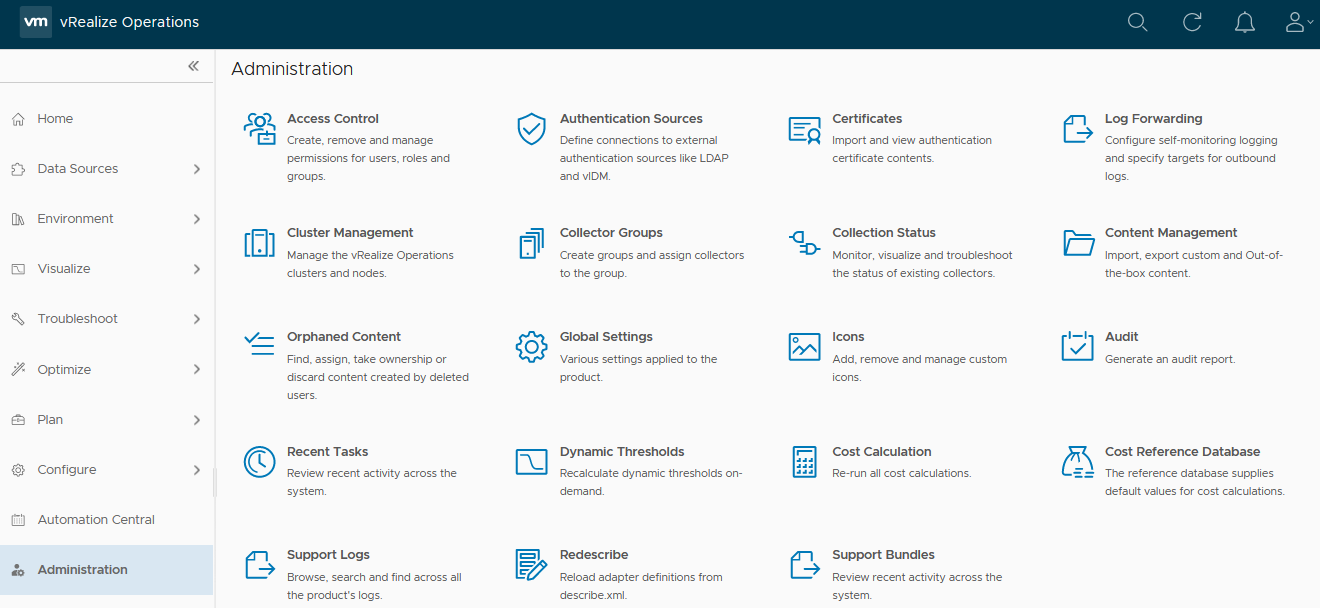Click the Certificates tile icon

pyautogui.click(x=804, y=129)
